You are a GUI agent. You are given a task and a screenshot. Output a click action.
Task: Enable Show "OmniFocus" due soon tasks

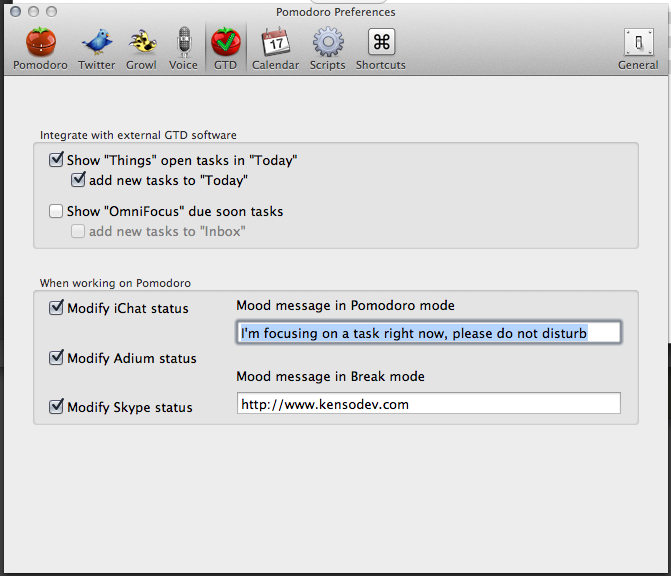56,211
